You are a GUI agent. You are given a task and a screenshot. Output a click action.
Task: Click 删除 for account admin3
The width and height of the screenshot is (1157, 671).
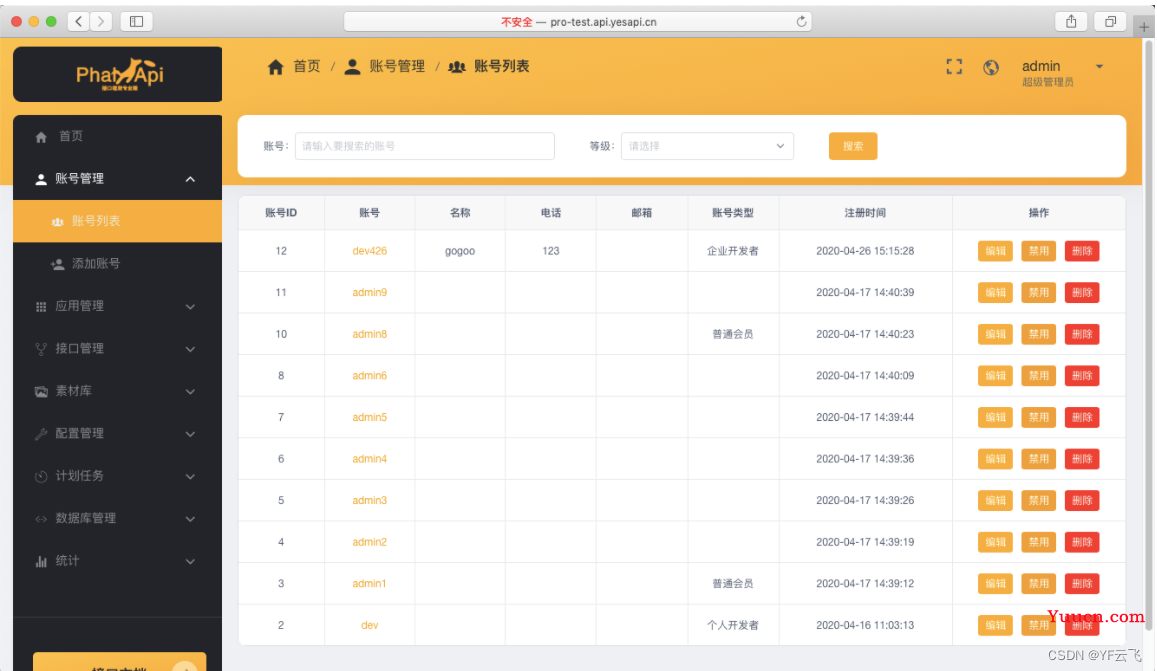tap(1082, 500)
